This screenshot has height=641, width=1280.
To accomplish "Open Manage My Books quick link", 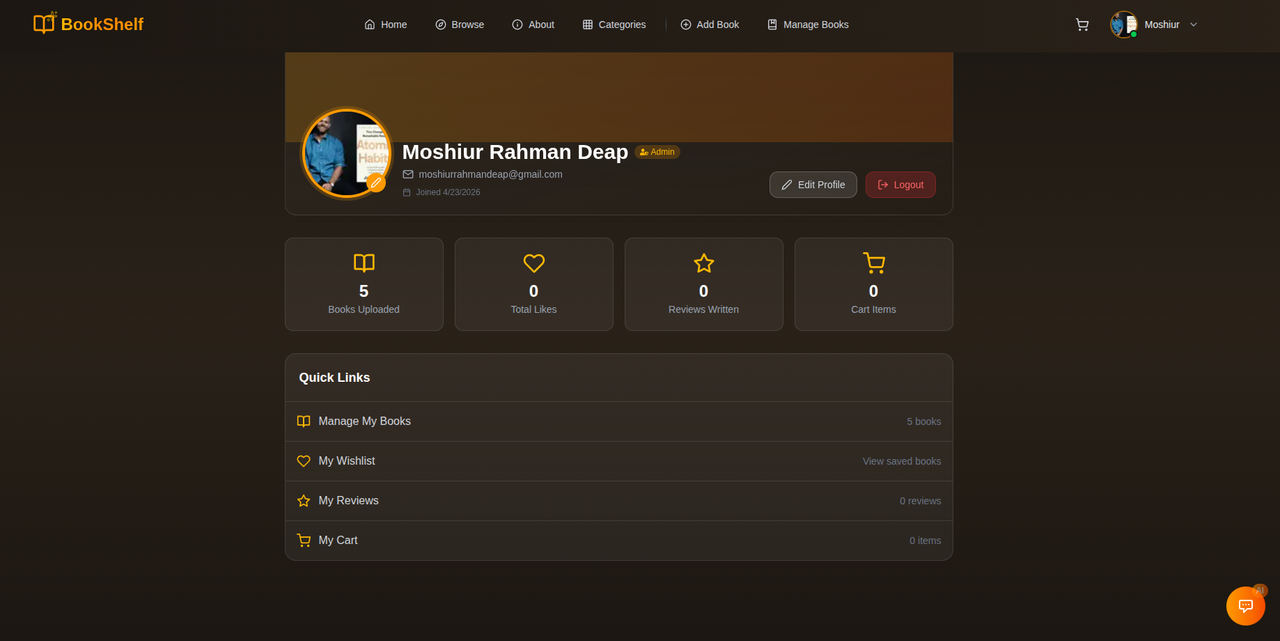I will 619,421.
